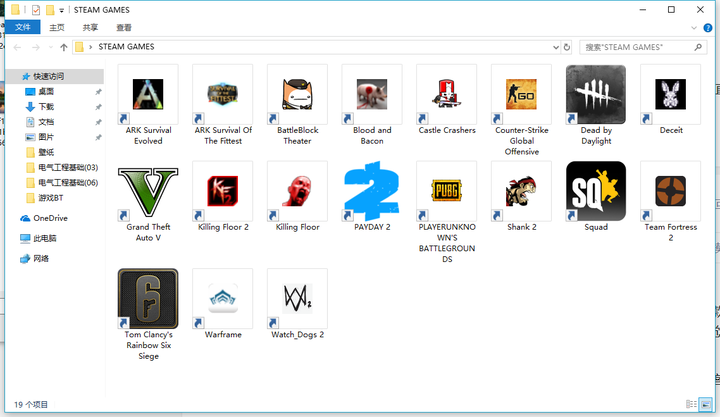The width and height of the screenshot is (720, 417).
Task: Click the Warframe shortcut icon
Action: click(223, 299)
